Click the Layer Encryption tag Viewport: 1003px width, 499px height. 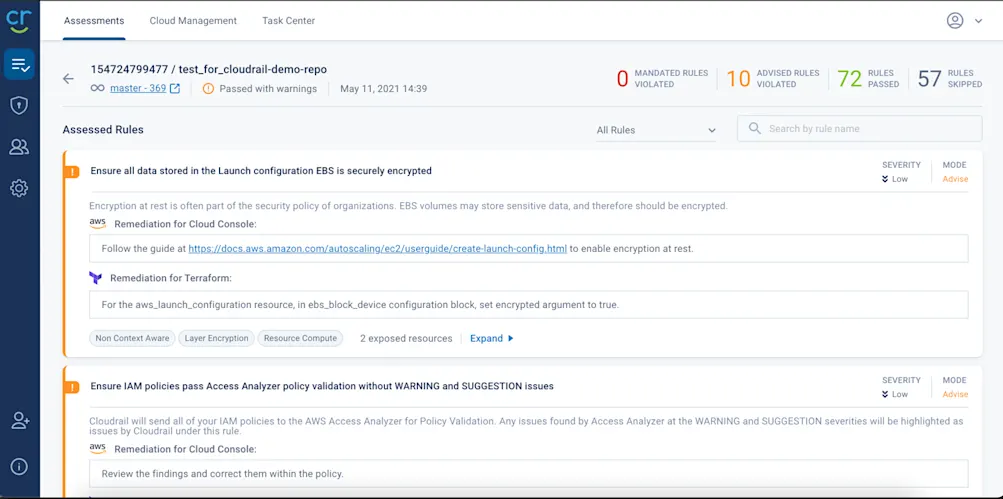click(x=216, y=338)
